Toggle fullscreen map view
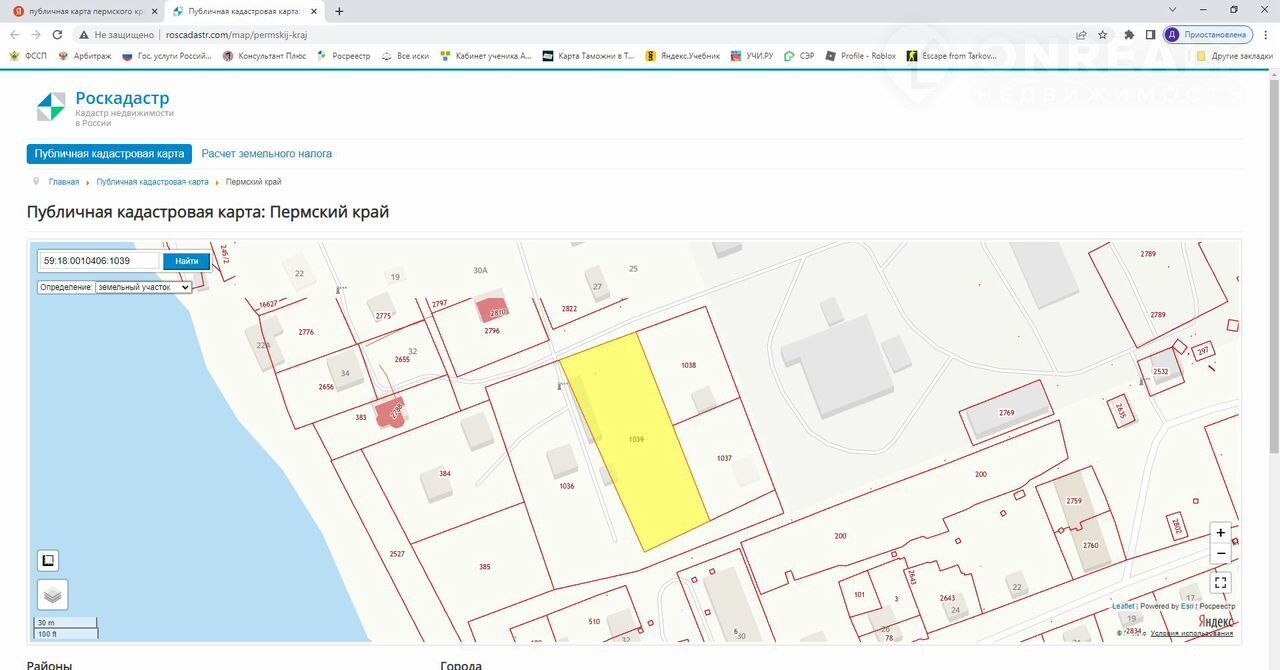Viewport: 1280px width, 670px height. pyautogui.click(x=1220, y=582)
